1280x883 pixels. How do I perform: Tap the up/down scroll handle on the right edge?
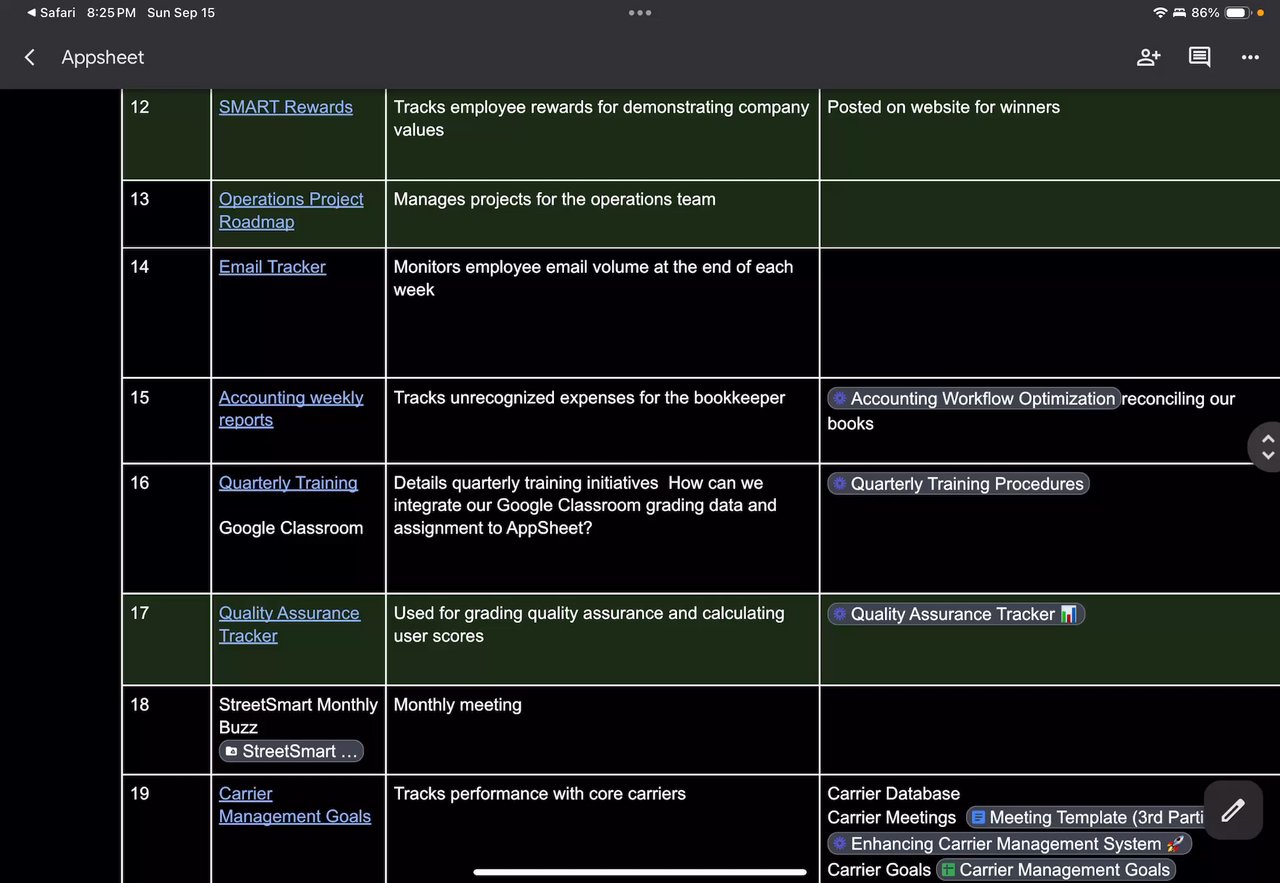(1267, 446)
